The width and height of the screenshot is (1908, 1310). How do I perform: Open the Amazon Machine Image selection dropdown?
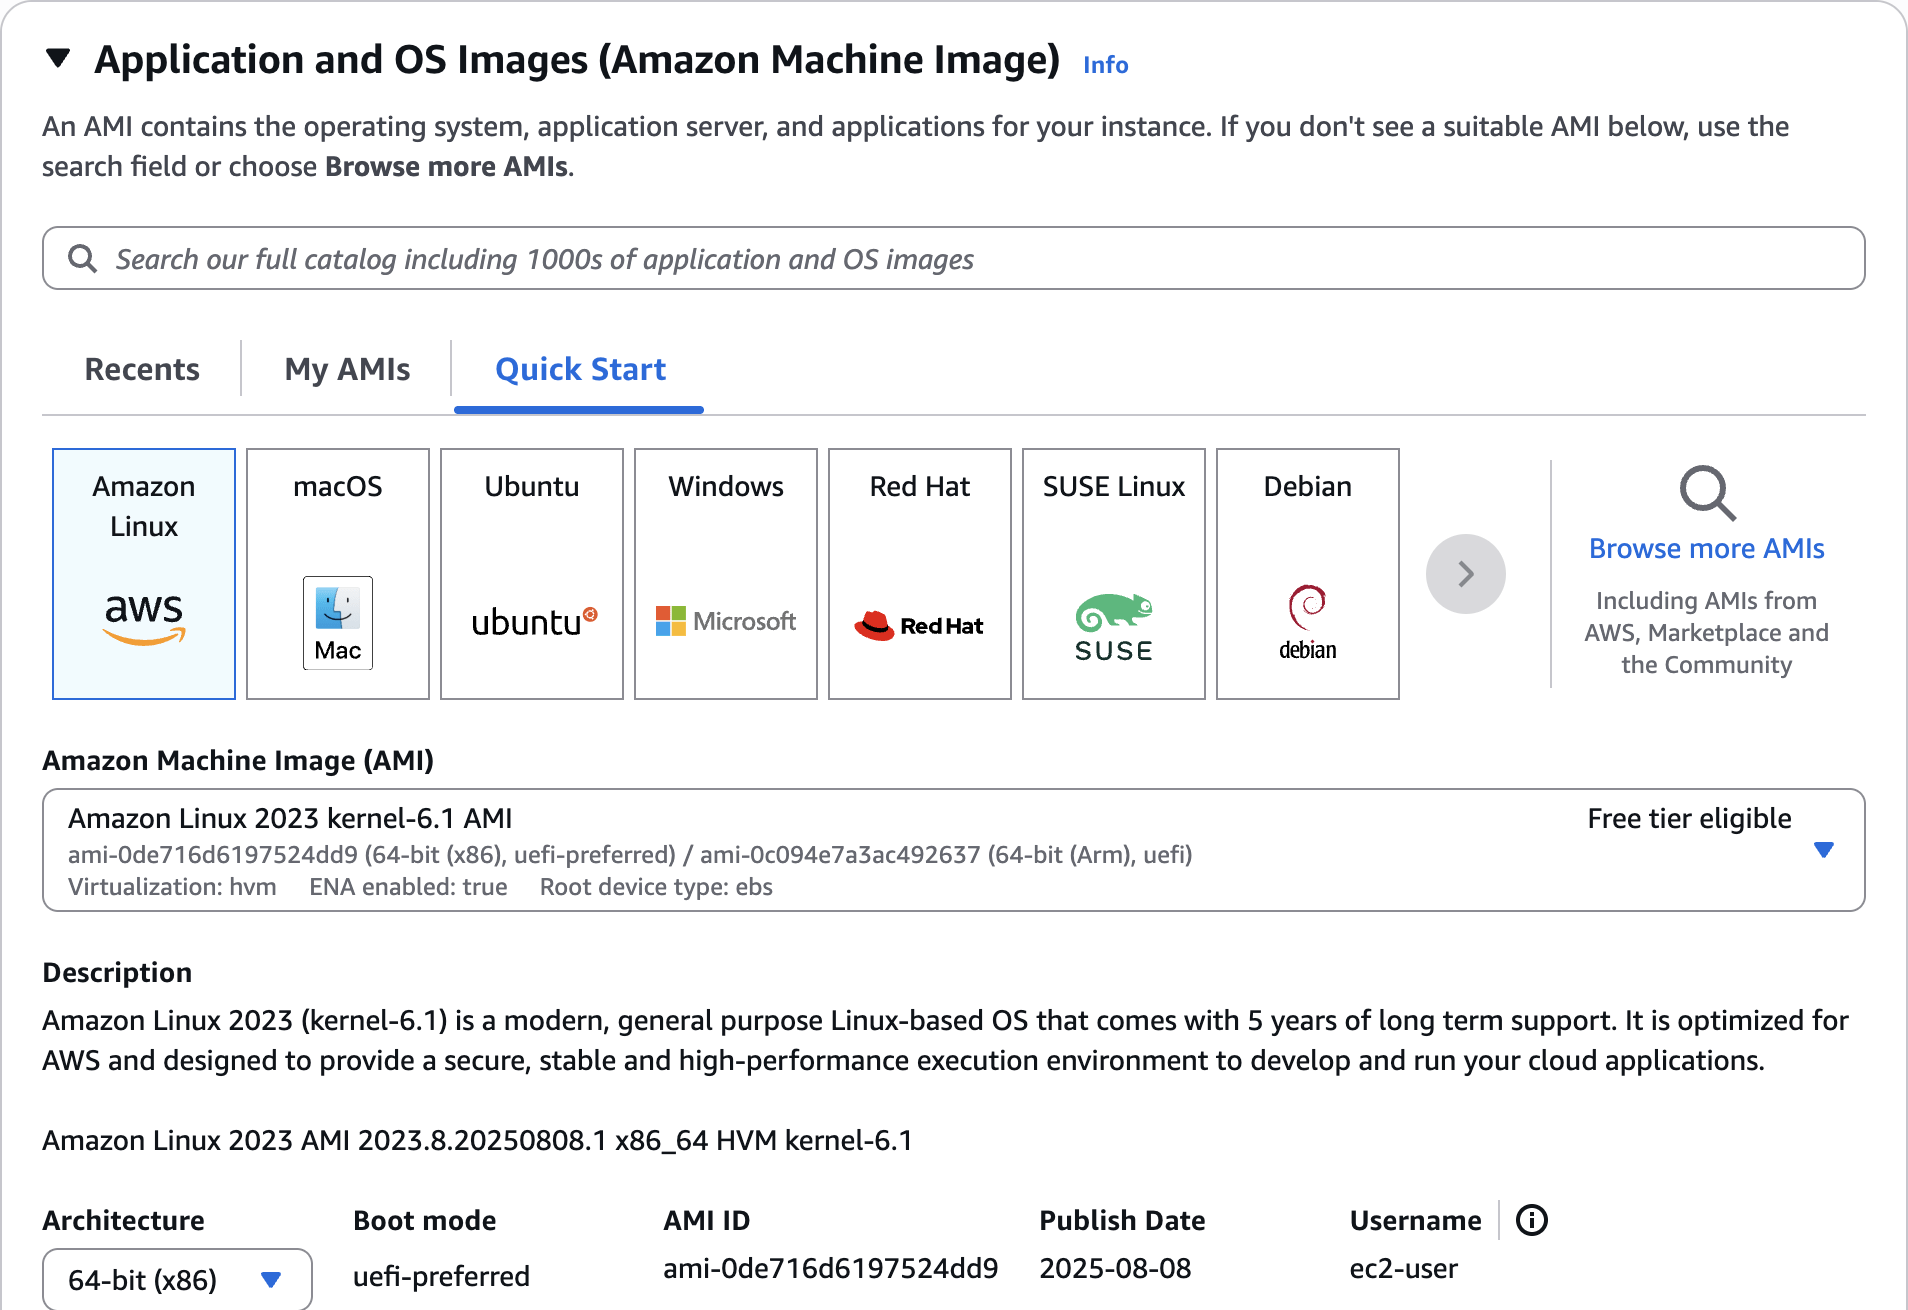(953, 850)
